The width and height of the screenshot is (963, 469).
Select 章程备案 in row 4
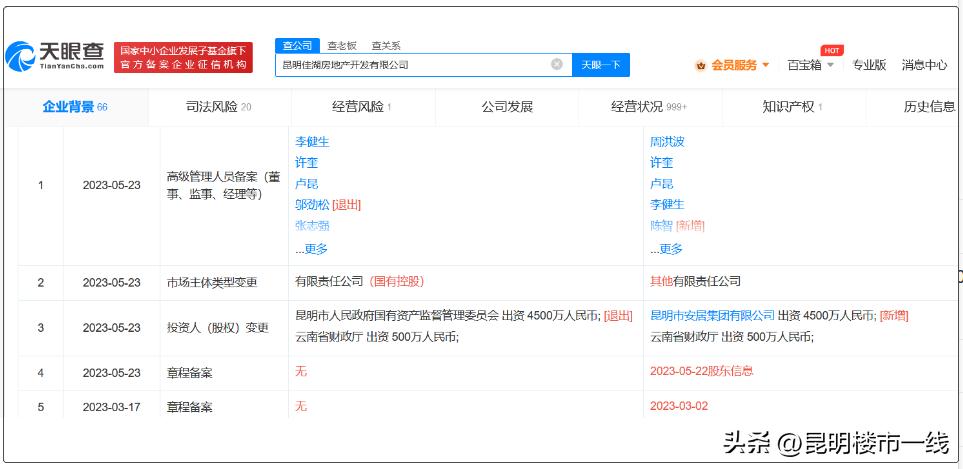click(189, 373)
